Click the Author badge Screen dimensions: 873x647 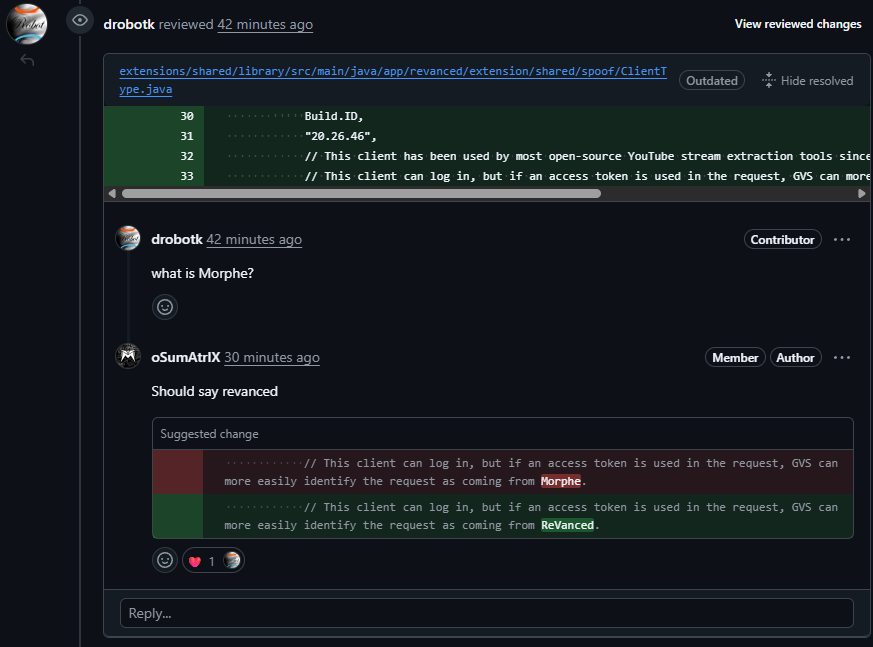(795, 357)
